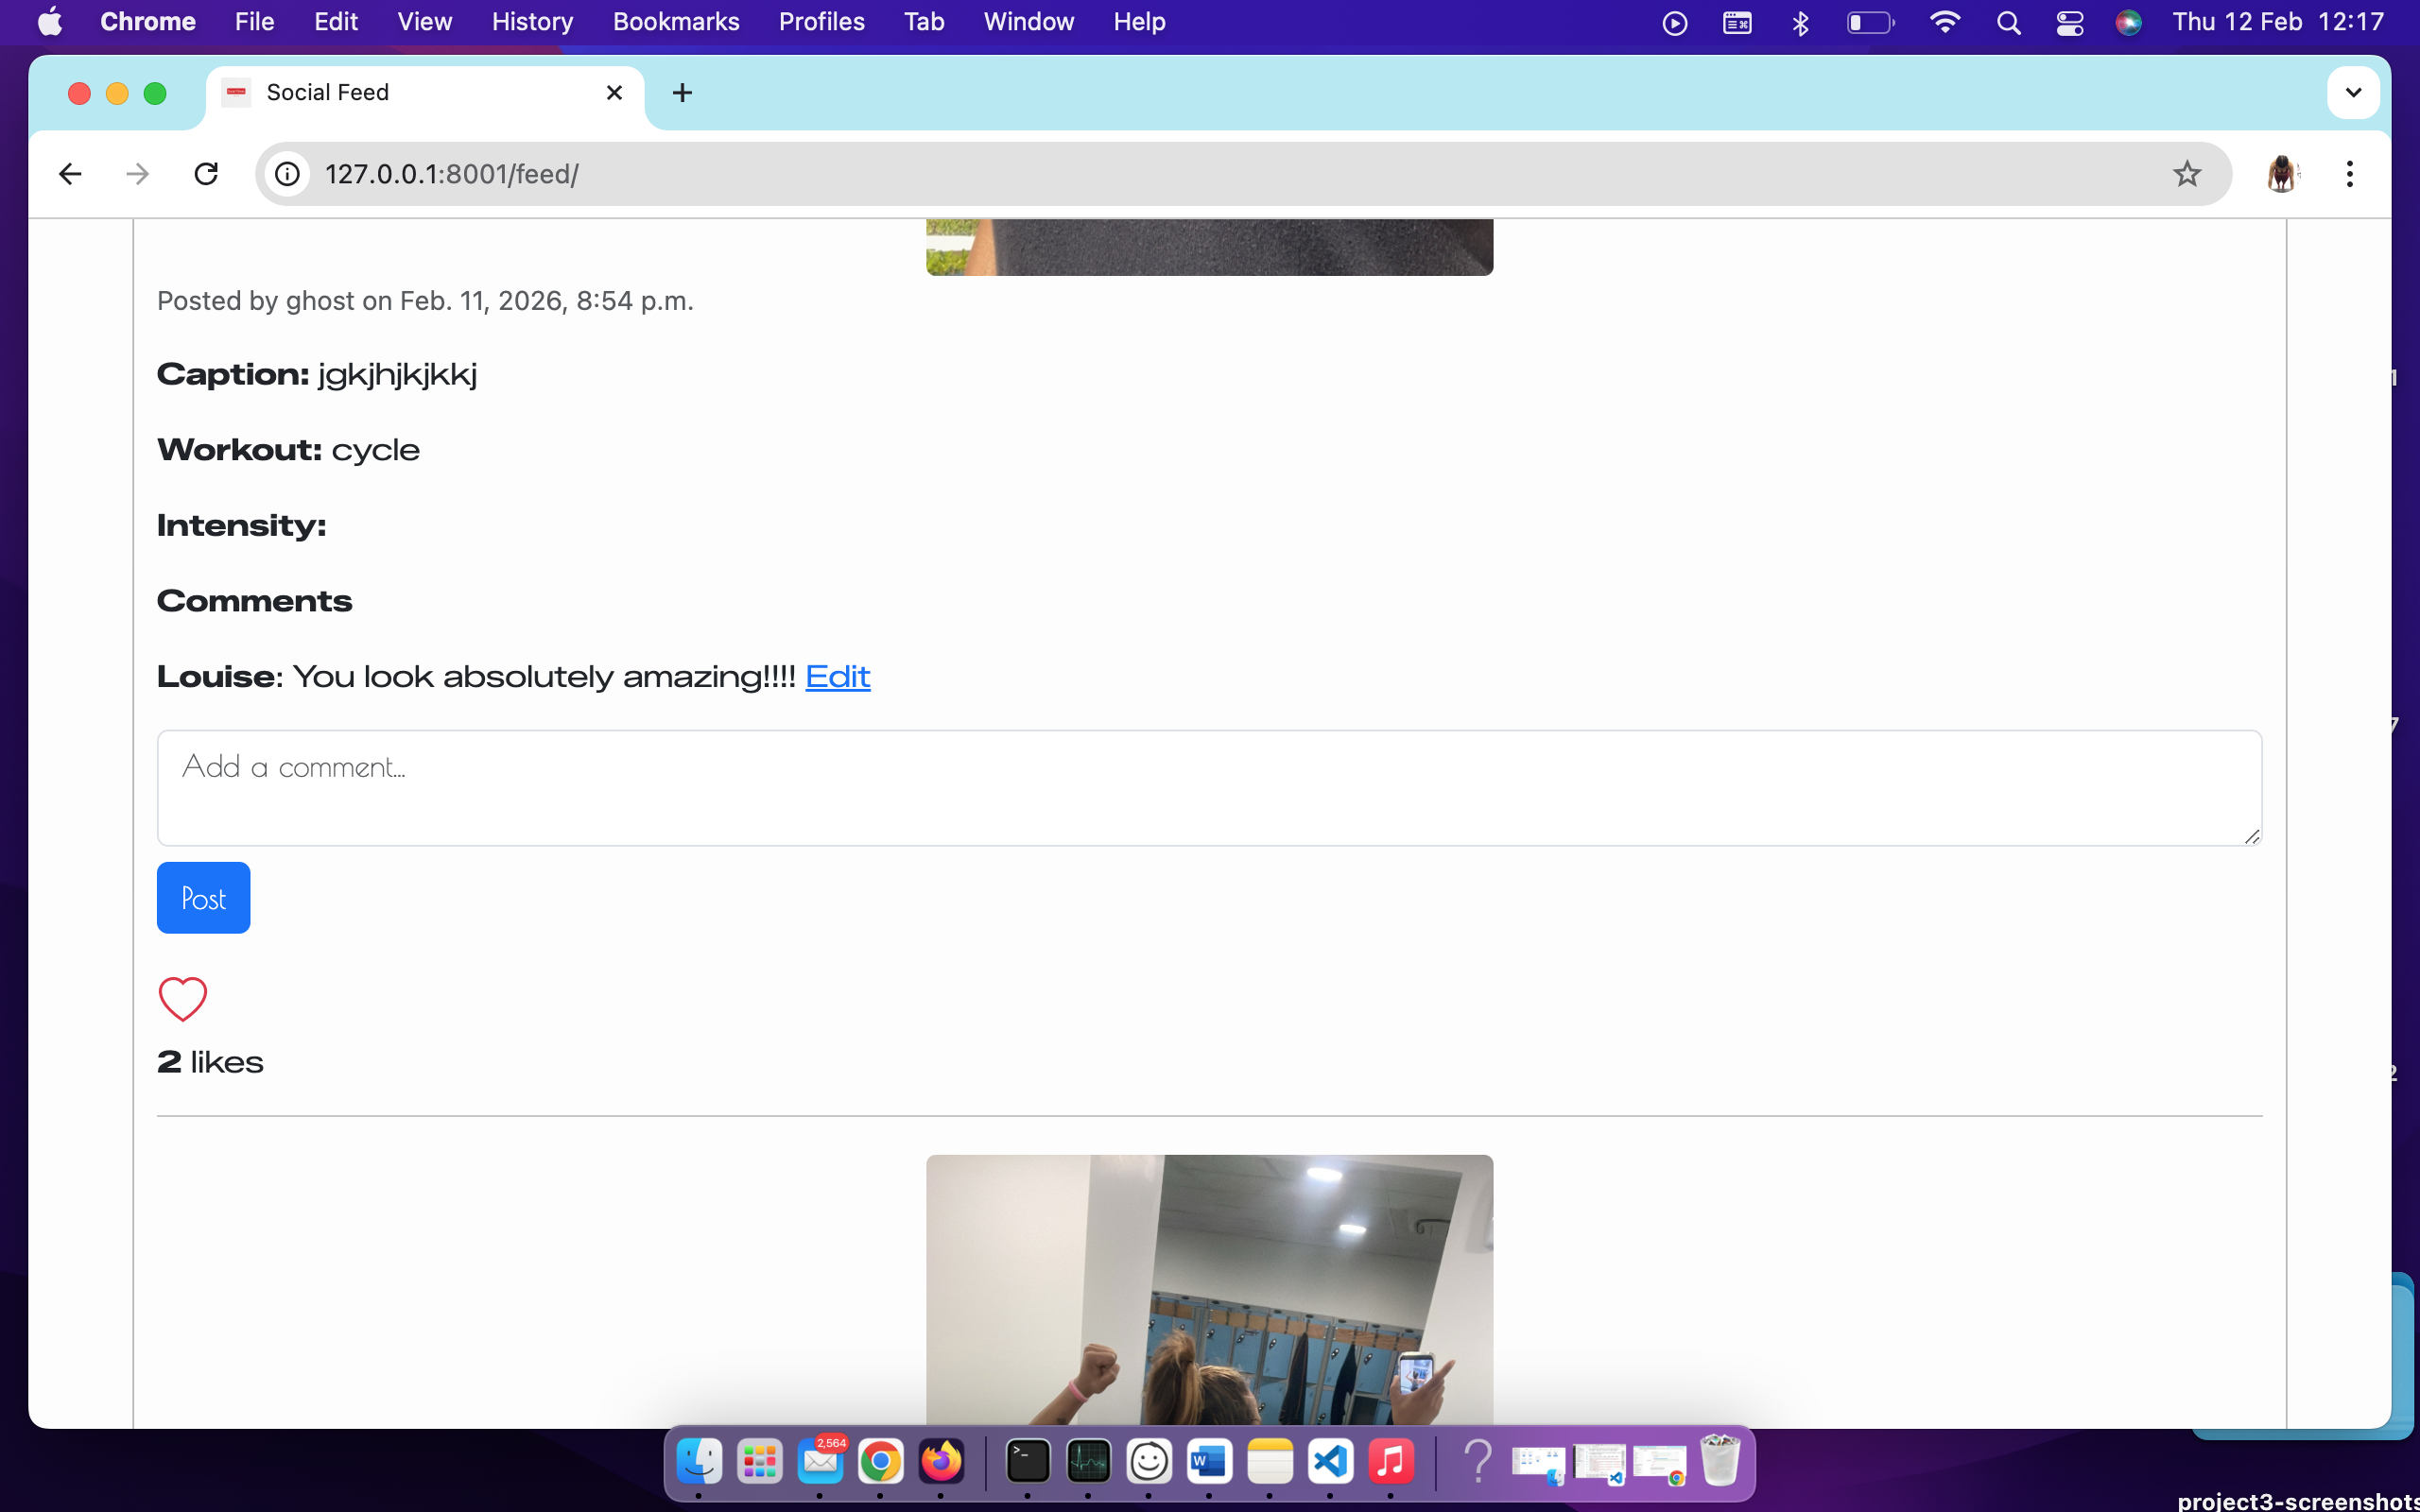The height and width of the screenshot is (1512, 2420).
Task: Open Spotlight search from the menu bar
Action: coord(2009,21)
